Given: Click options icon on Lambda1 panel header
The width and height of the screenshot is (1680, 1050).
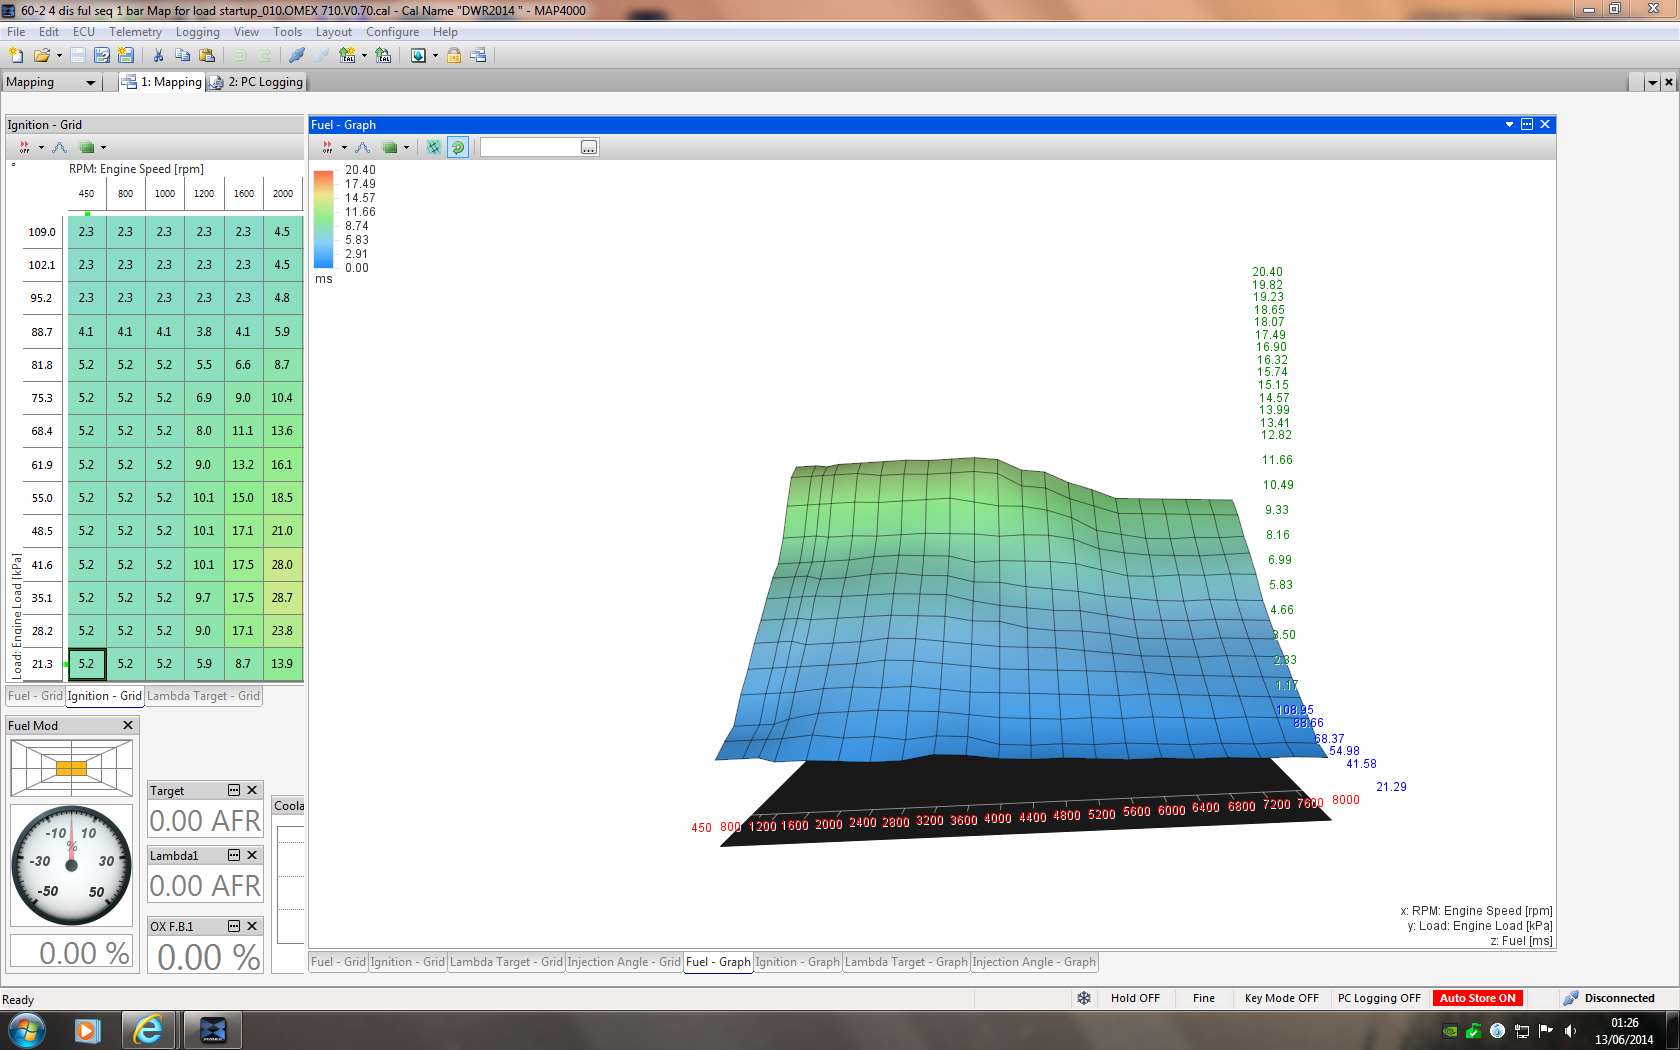Looking at the screenshot, I should point(234,855).
